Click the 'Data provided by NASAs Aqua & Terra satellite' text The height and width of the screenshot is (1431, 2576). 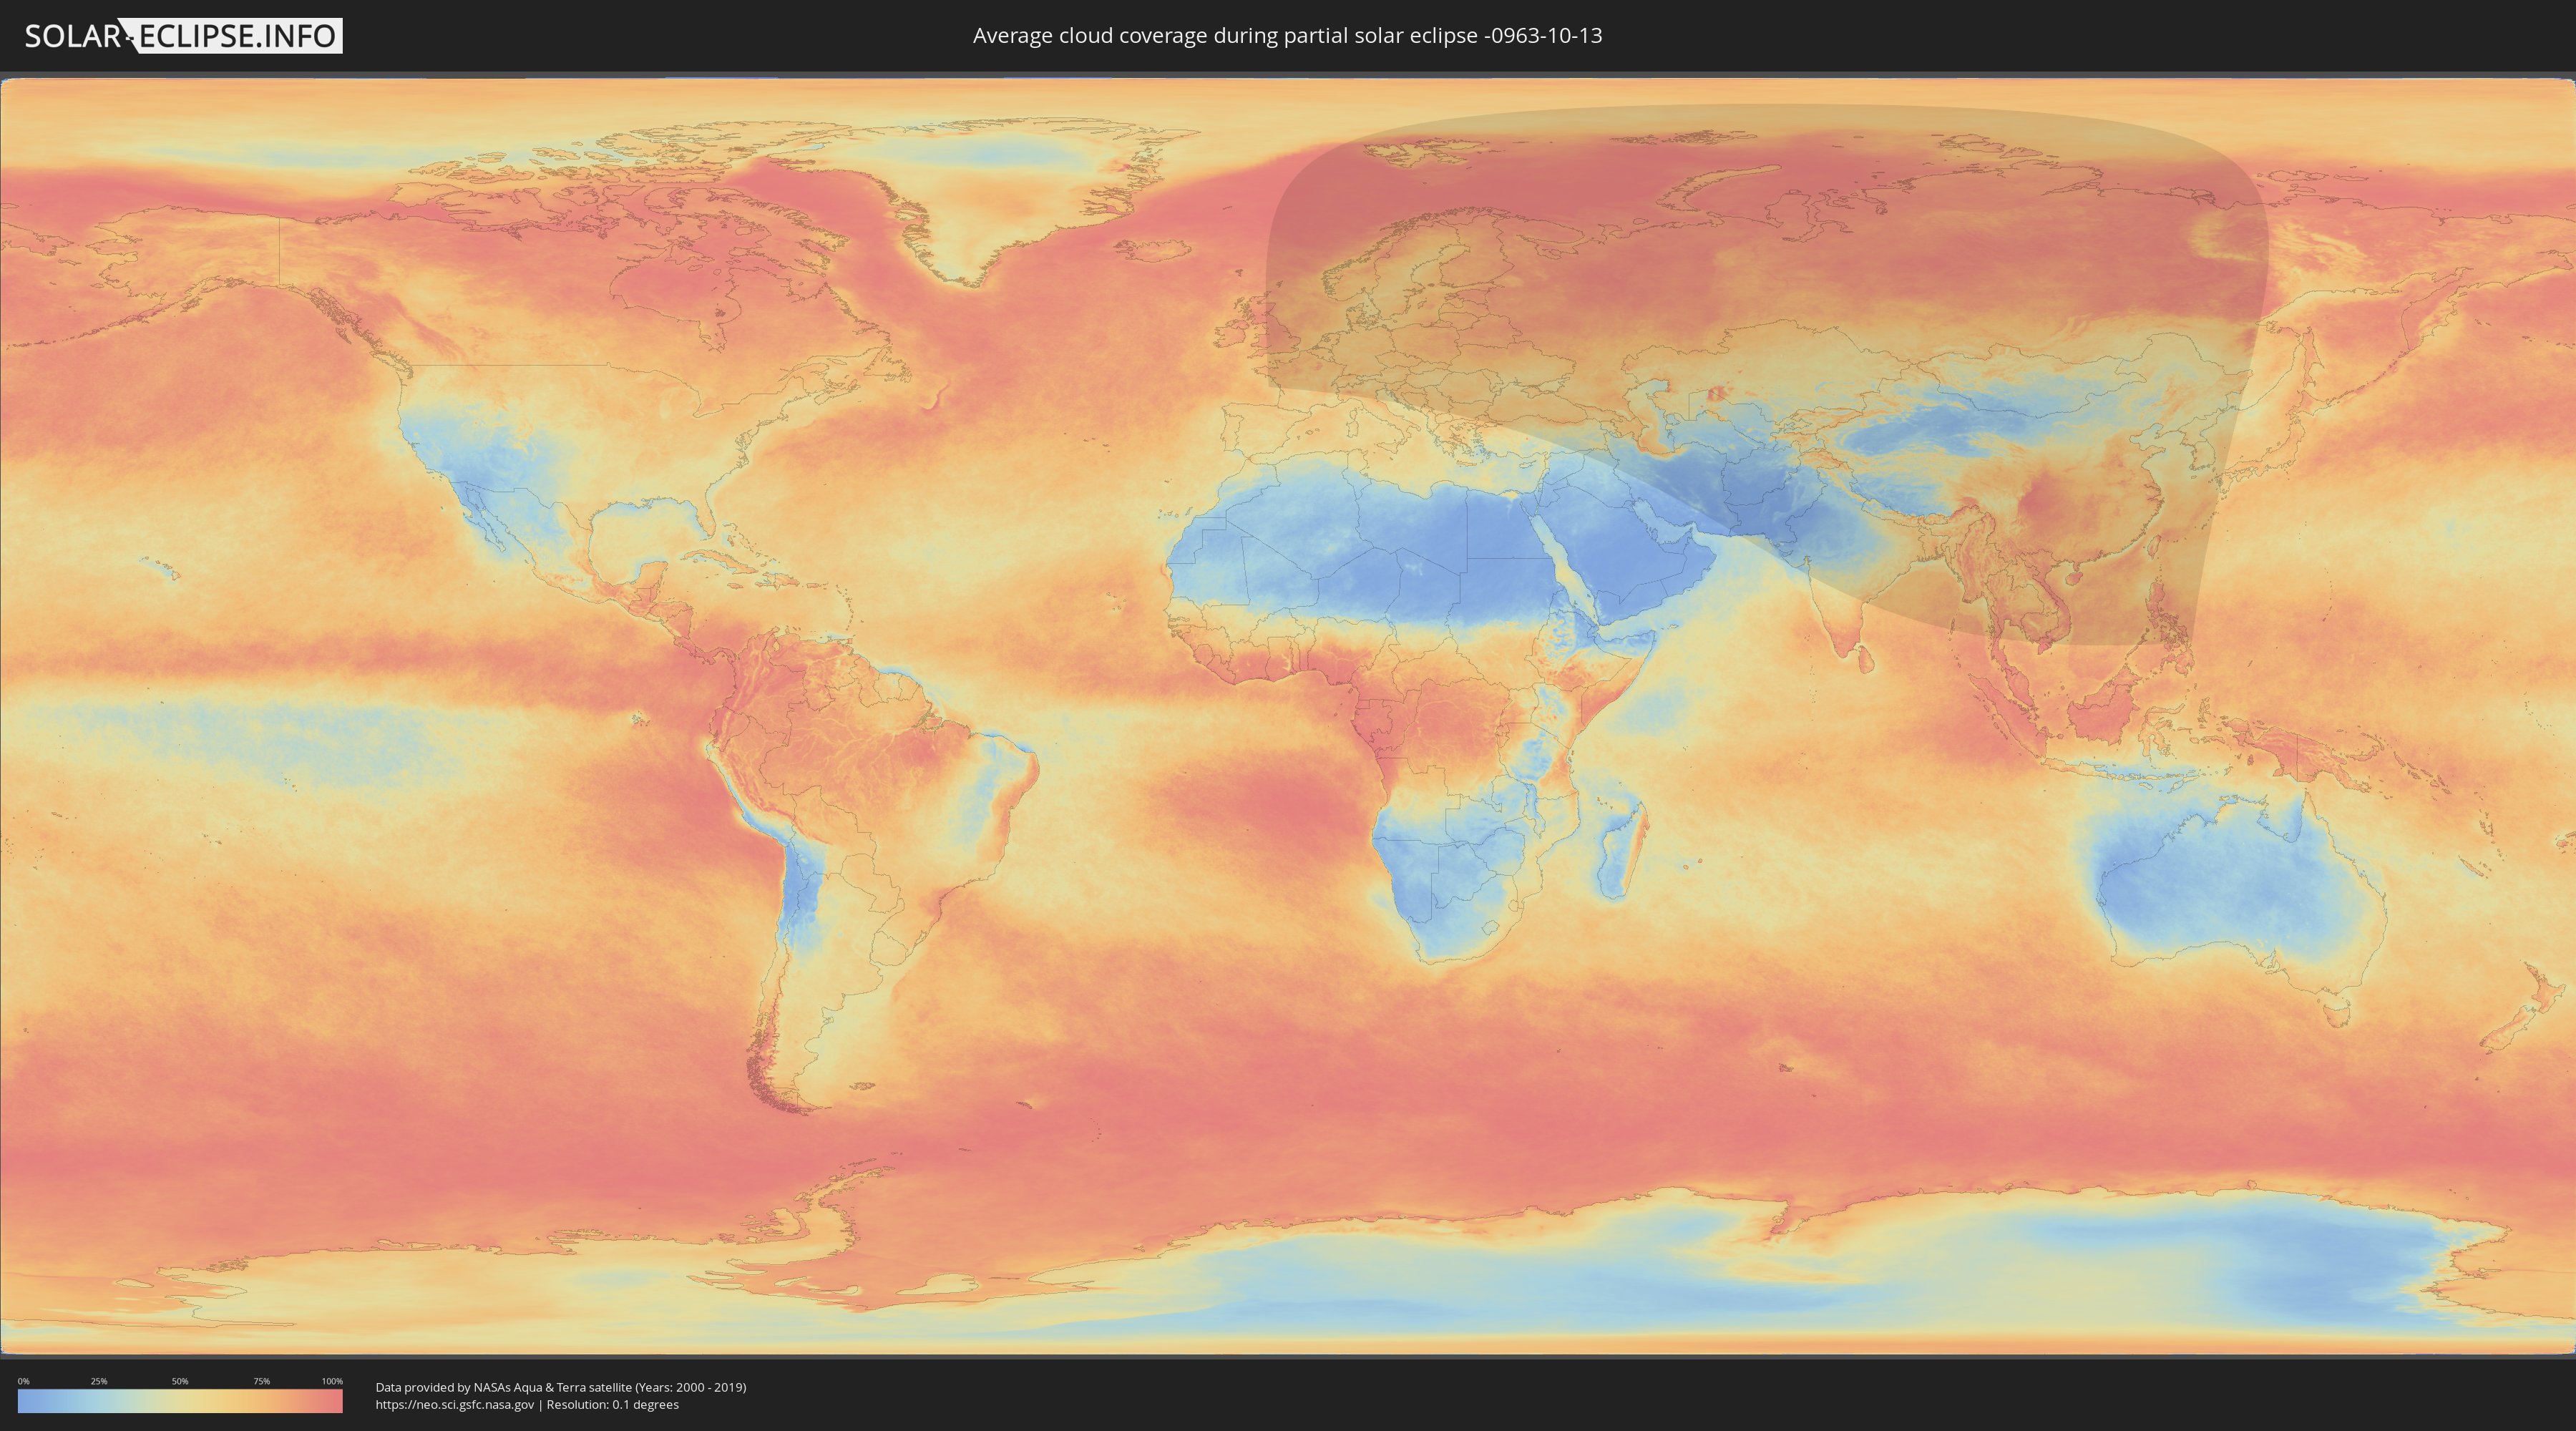[503, 1387]
